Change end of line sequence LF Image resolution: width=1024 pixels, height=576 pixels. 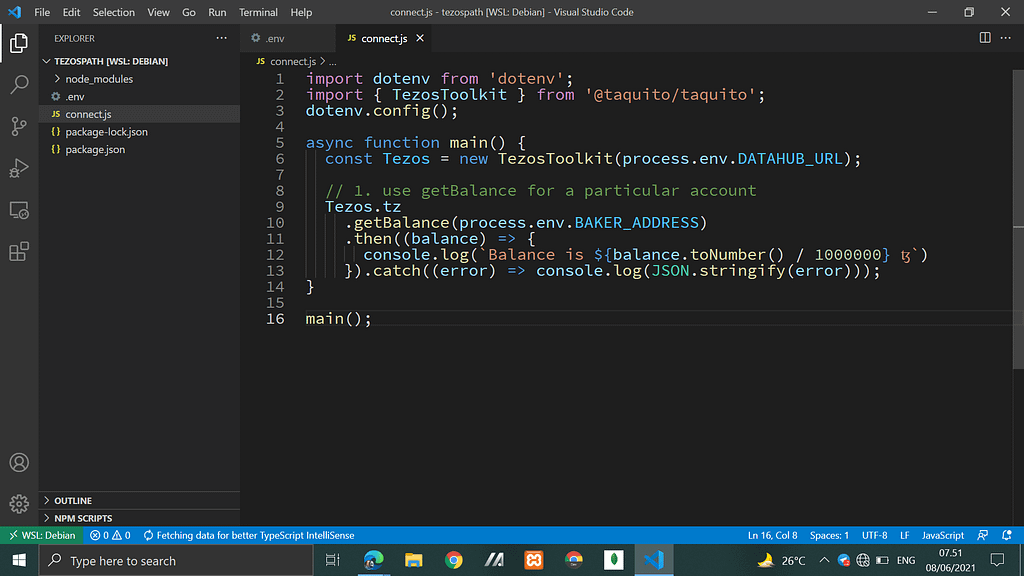tap(904, 535)
